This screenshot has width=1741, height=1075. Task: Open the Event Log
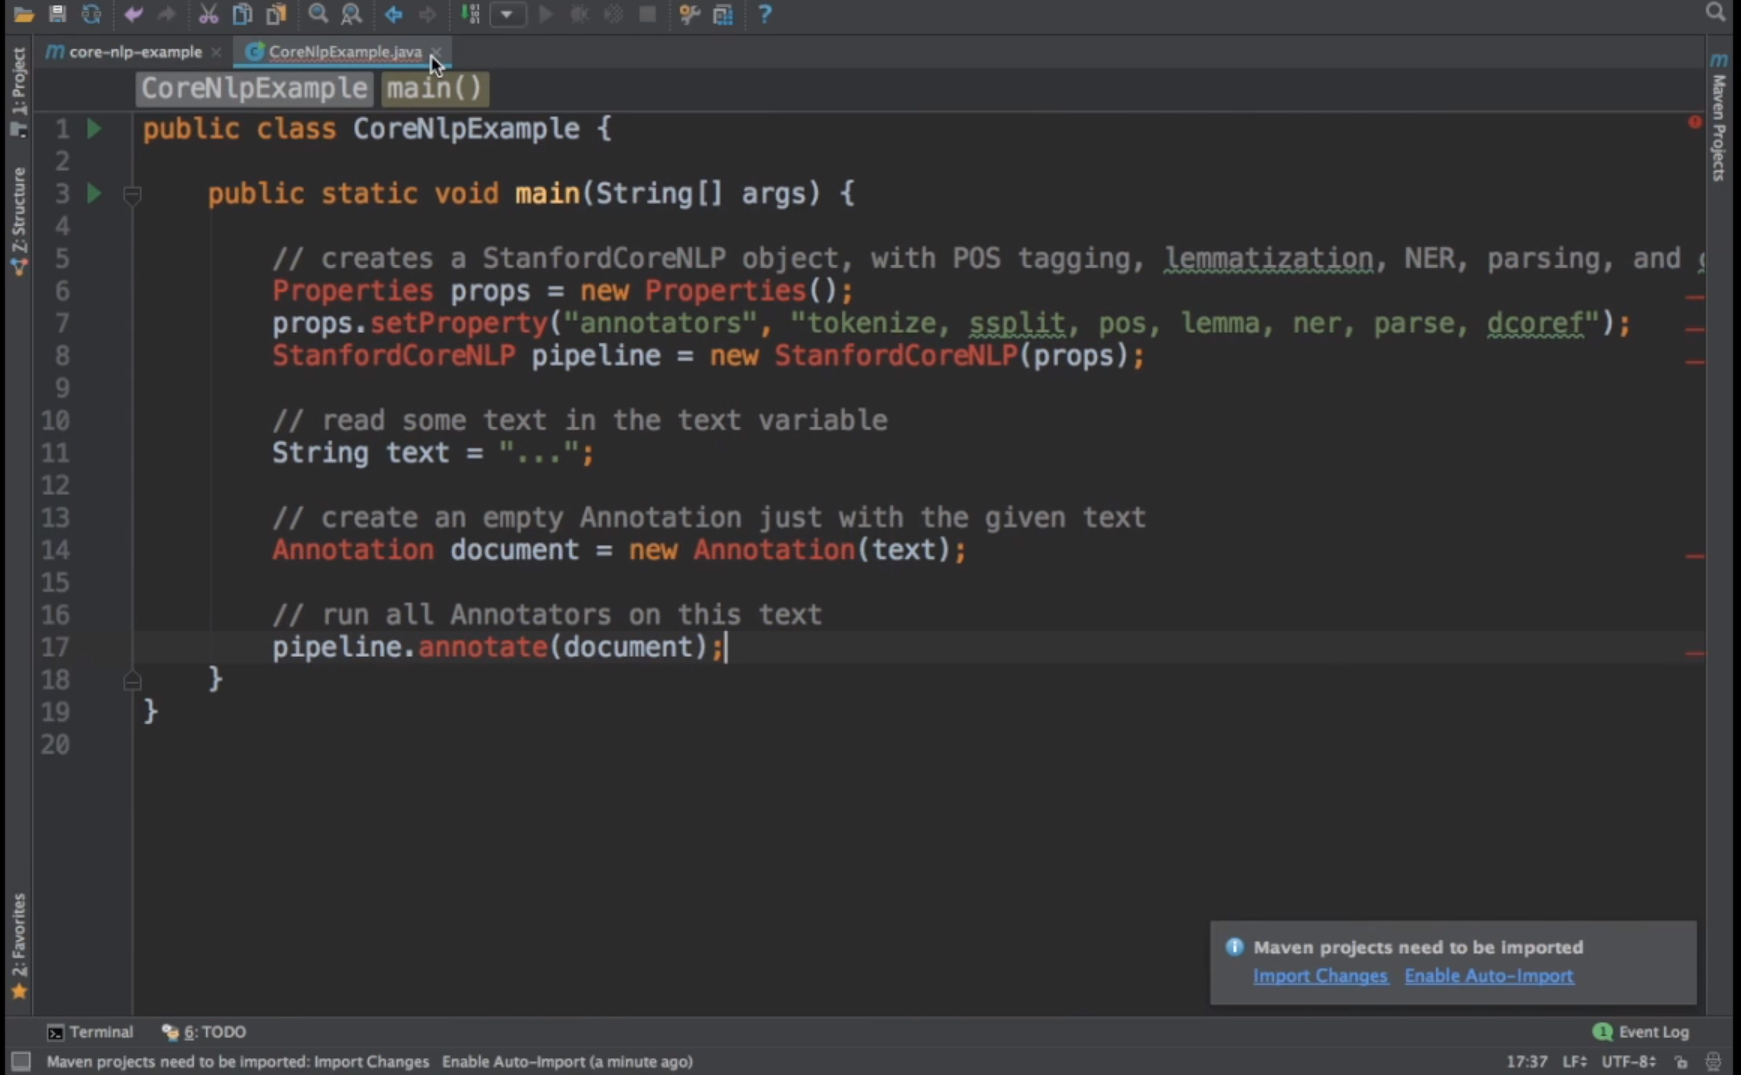click(x=1641, y=1032)
